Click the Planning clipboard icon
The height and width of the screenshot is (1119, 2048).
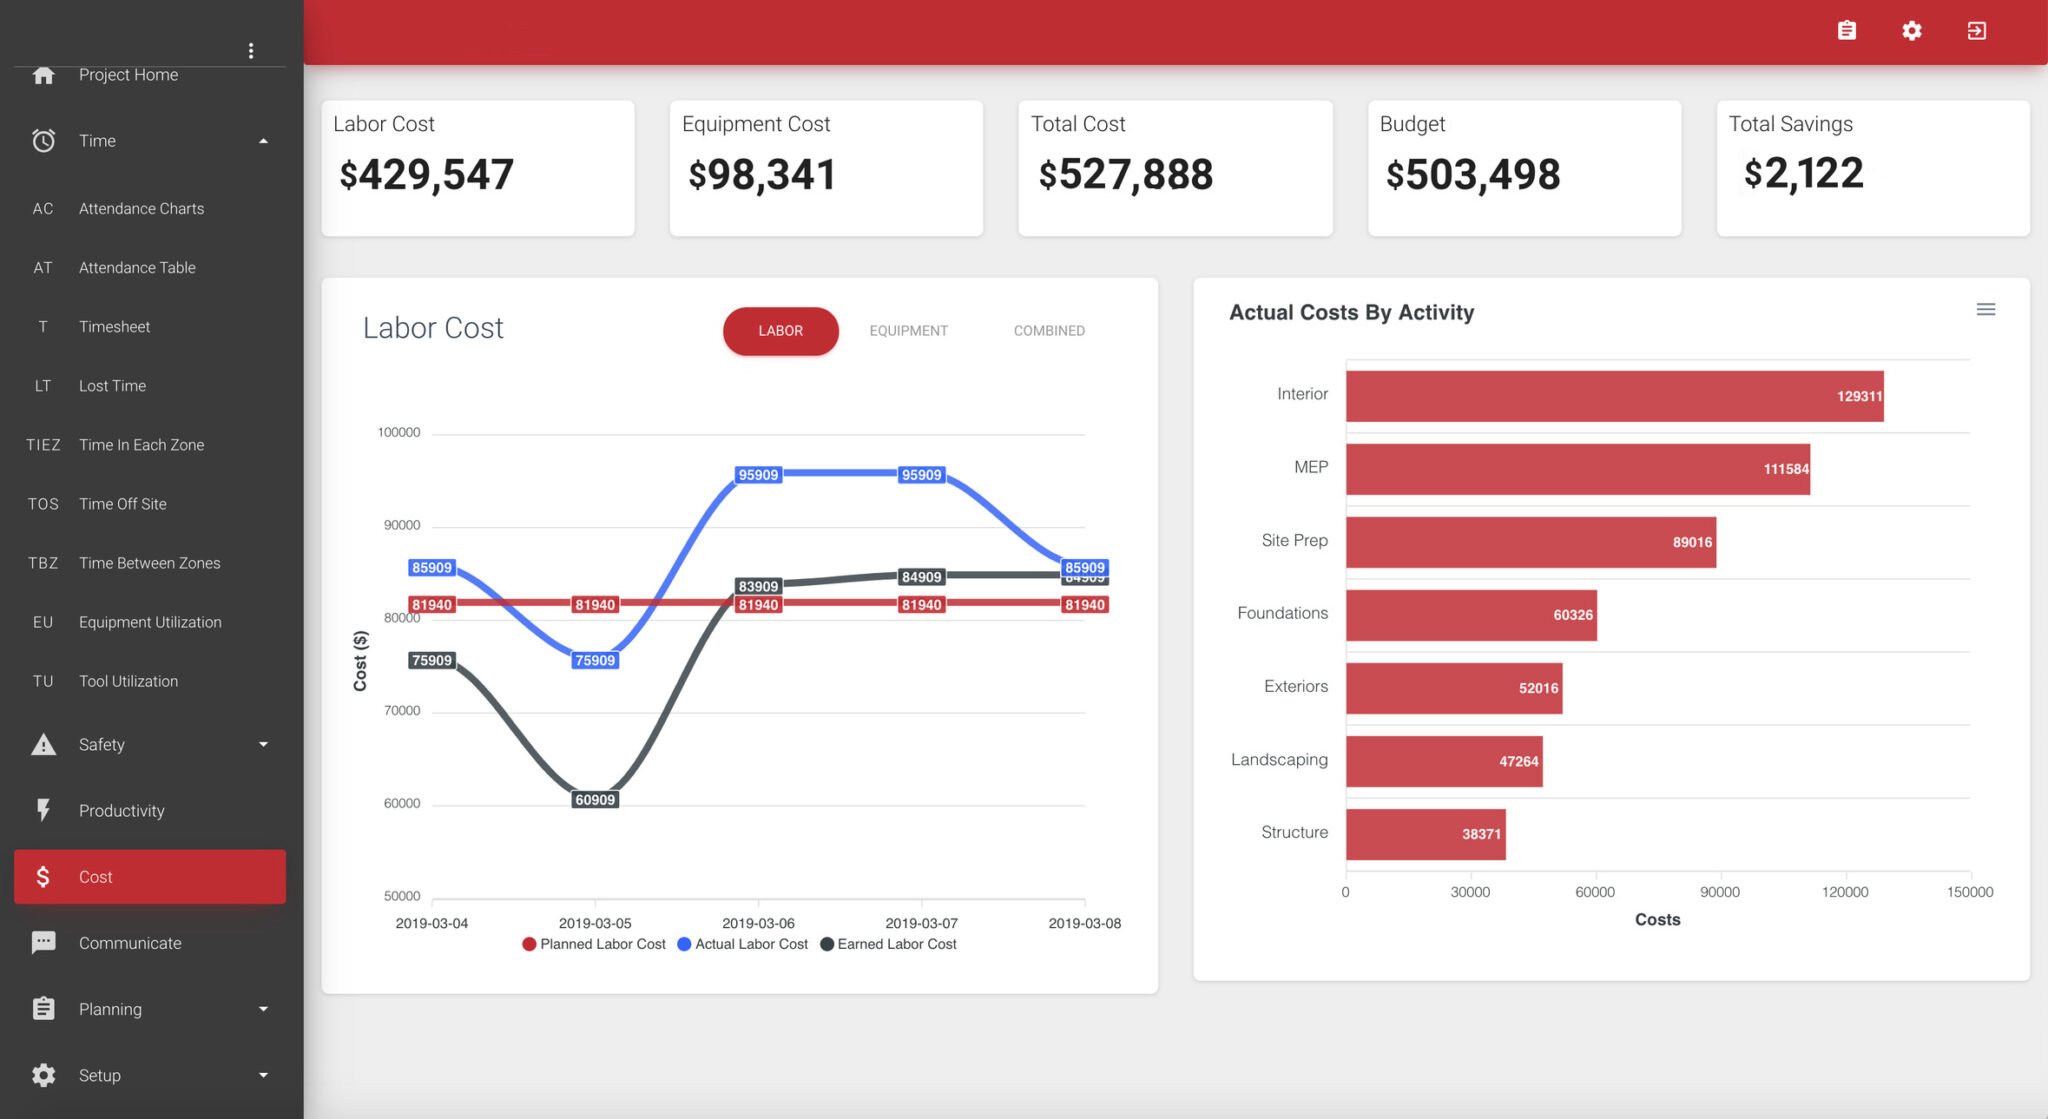coord(42,1008)
